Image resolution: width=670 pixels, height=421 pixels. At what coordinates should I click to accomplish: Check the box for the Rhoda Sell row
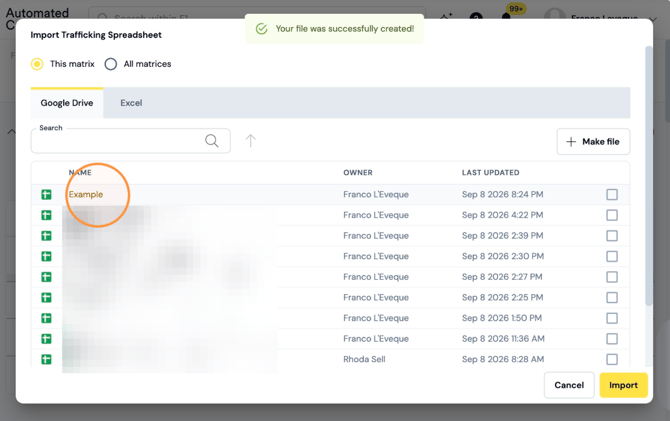click(x=612, y=359)
